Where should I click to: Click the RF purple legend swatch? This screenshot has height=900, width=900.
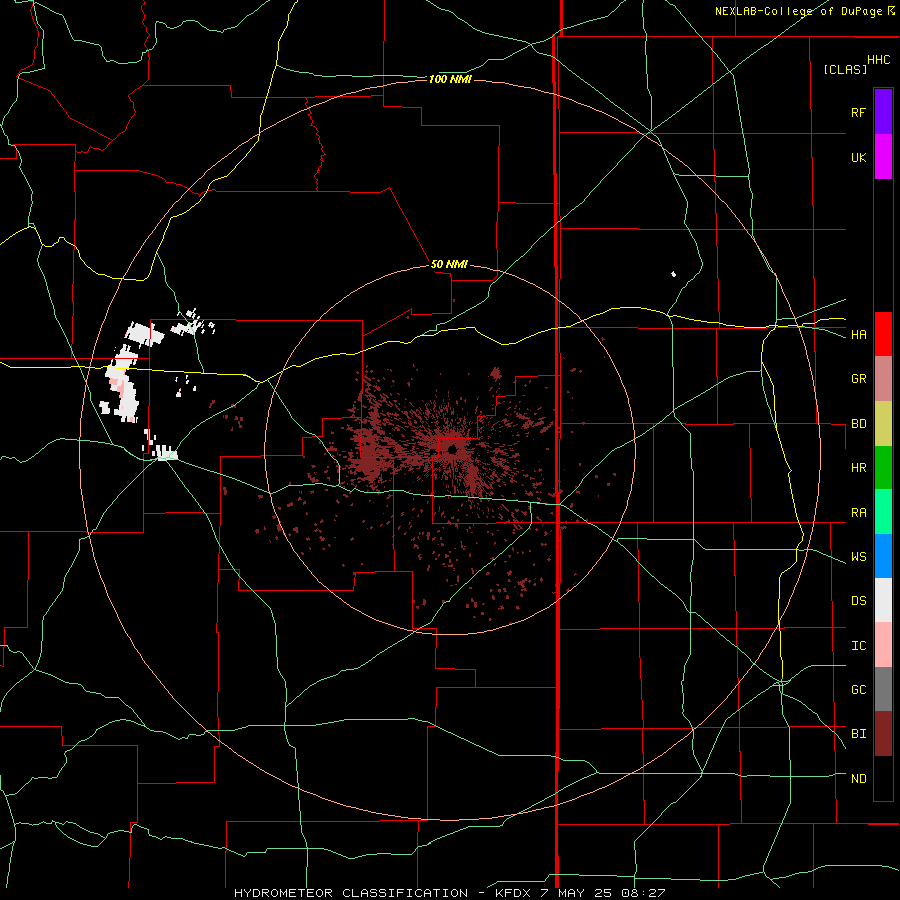(x=883, y=112)
